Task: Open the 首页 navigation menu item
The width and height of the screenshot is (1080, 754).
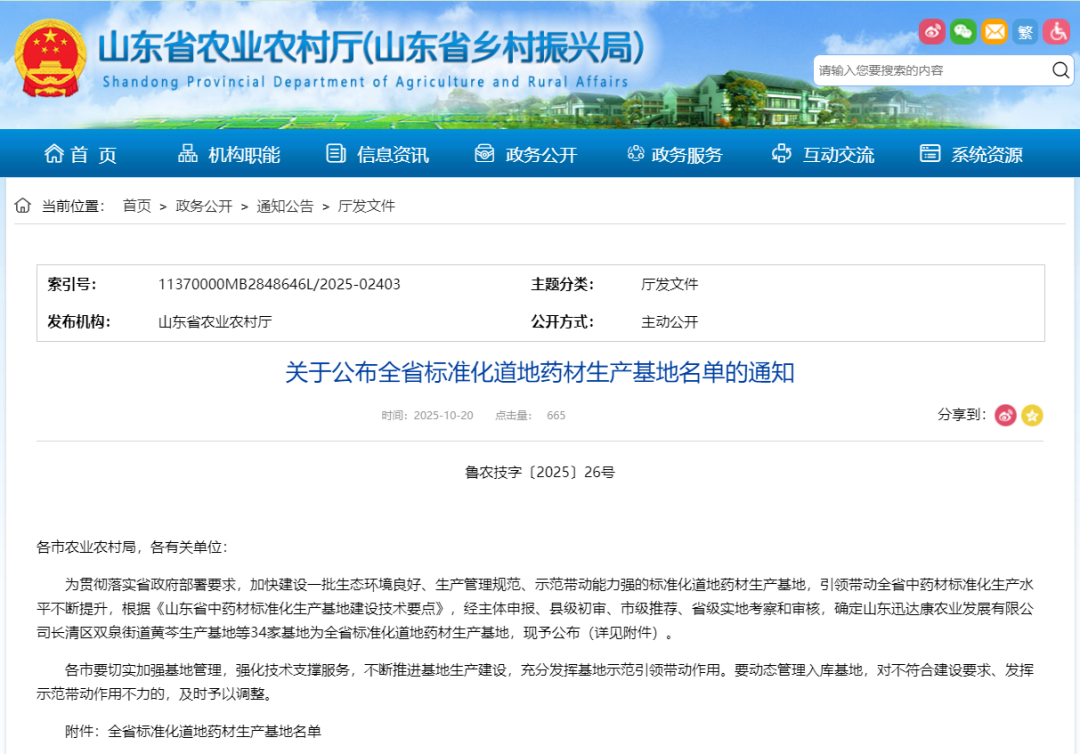Action: pos(80,155)
